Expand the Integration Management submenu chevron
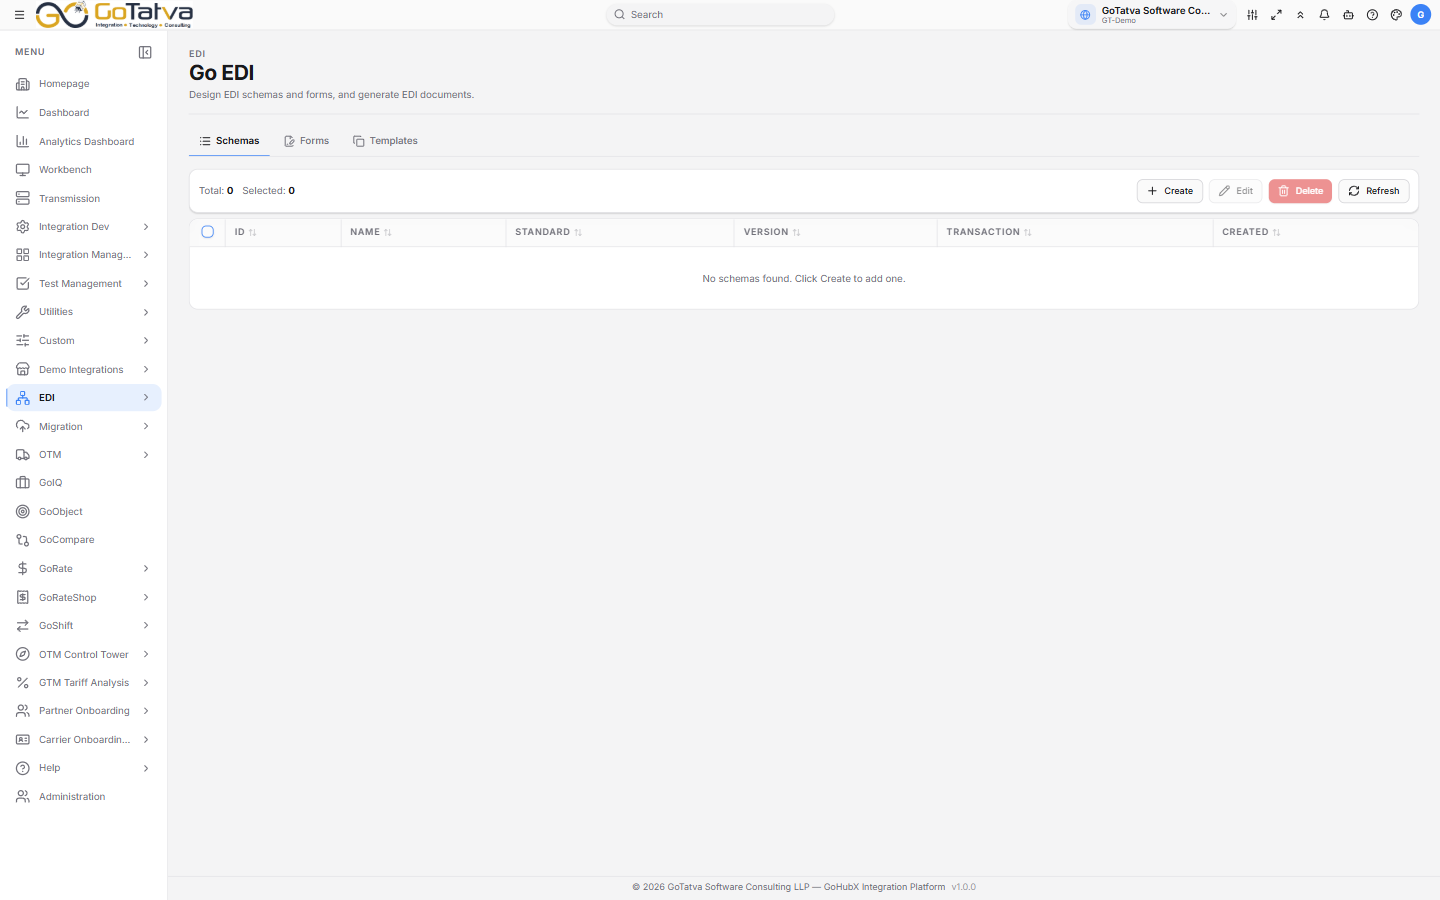 coord(146,255)
